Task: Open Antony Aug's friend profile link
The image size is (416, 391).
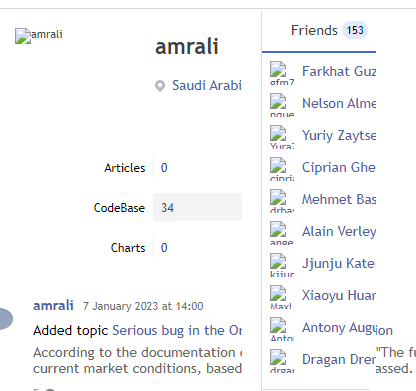Action: [x=339, y=328]
